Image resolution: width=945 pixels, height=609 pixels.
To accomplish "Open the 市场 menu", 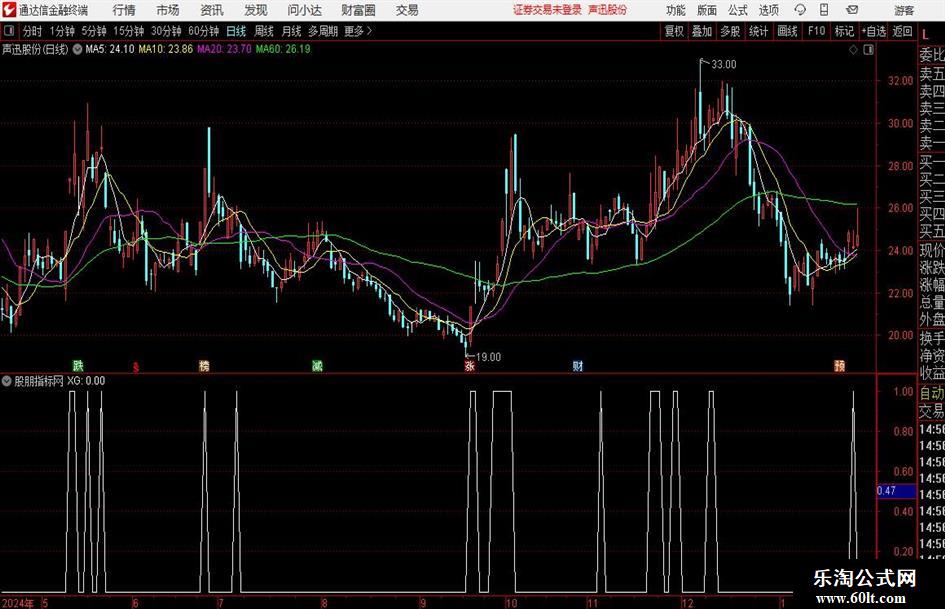I will (x=168, y=10).
